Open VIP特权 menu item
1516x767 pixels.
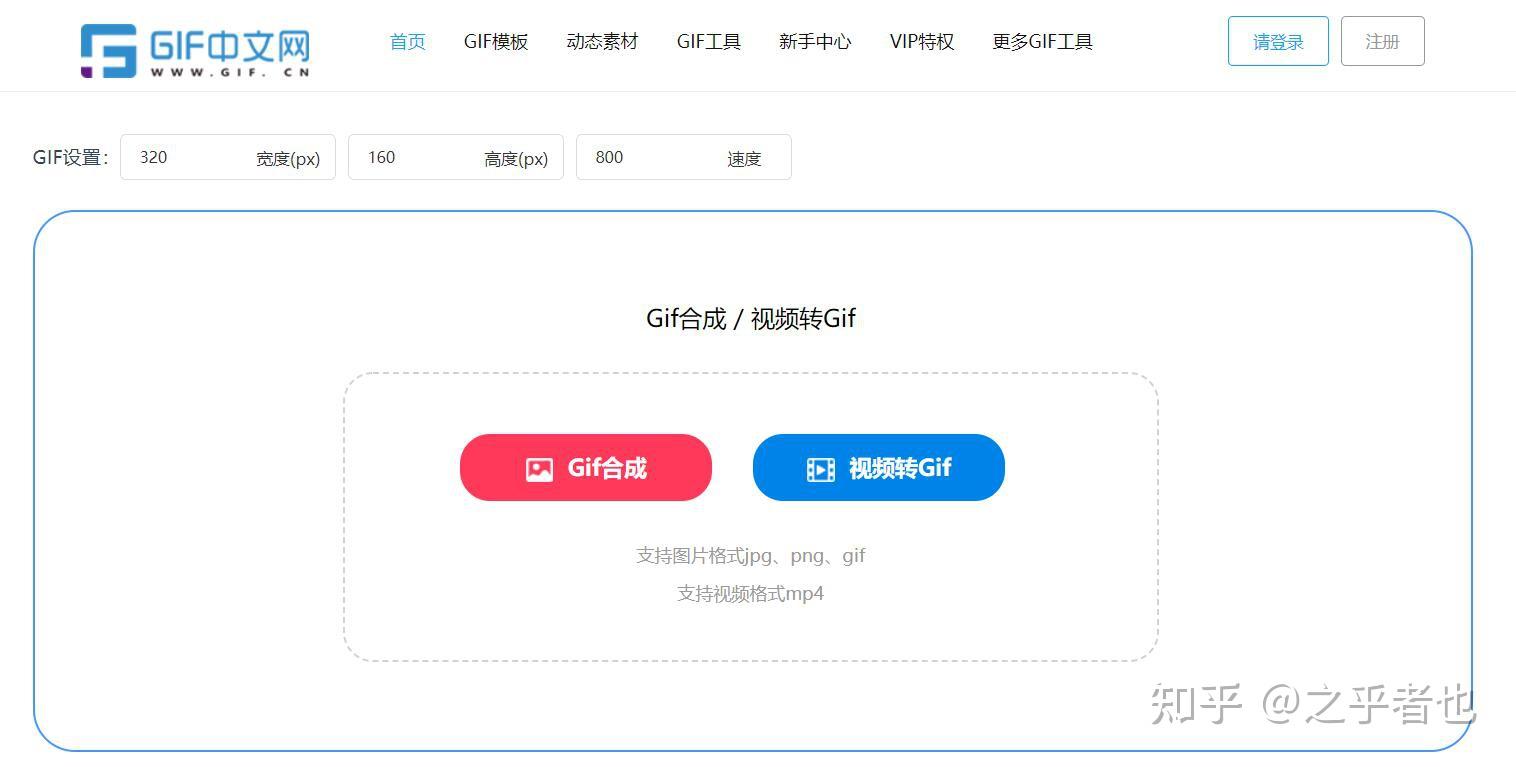click(x=922, y=42)
